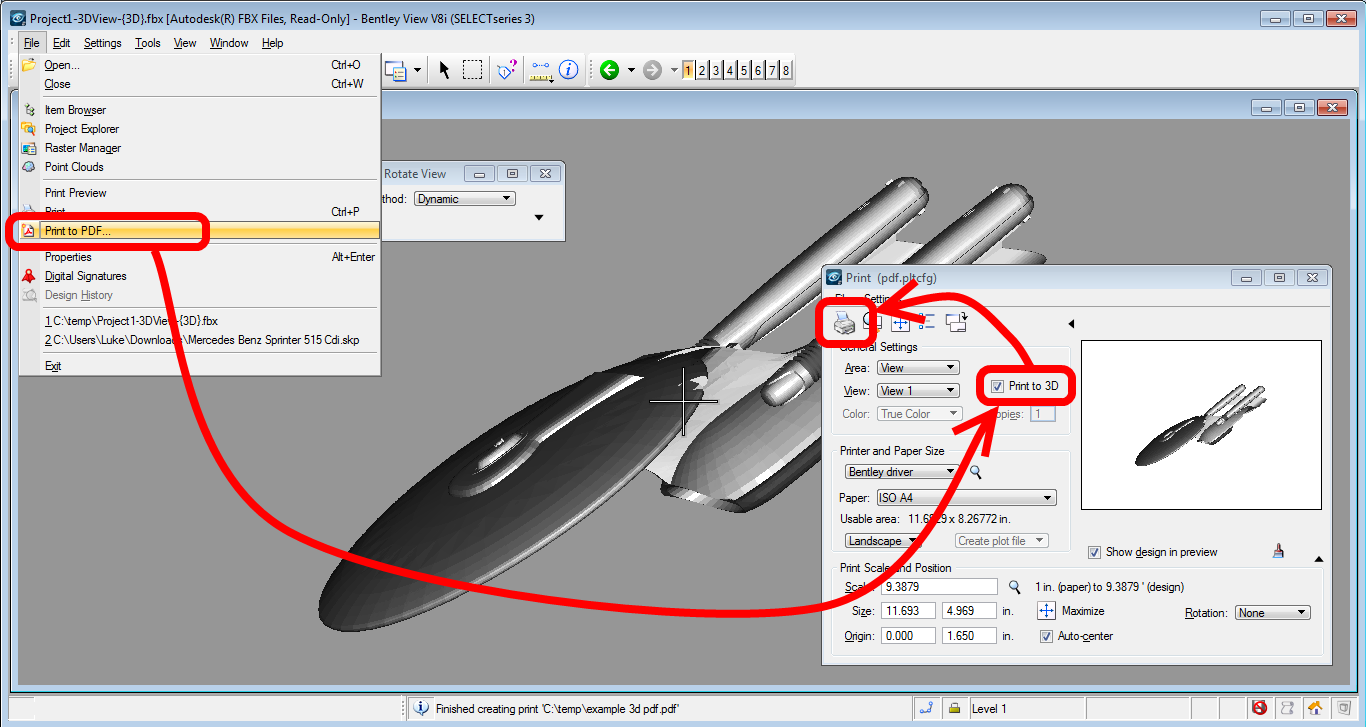The width and height of the screenshot is (1366, 727).
Task: Click the Size width field 11.693
Action: [908, 610]
